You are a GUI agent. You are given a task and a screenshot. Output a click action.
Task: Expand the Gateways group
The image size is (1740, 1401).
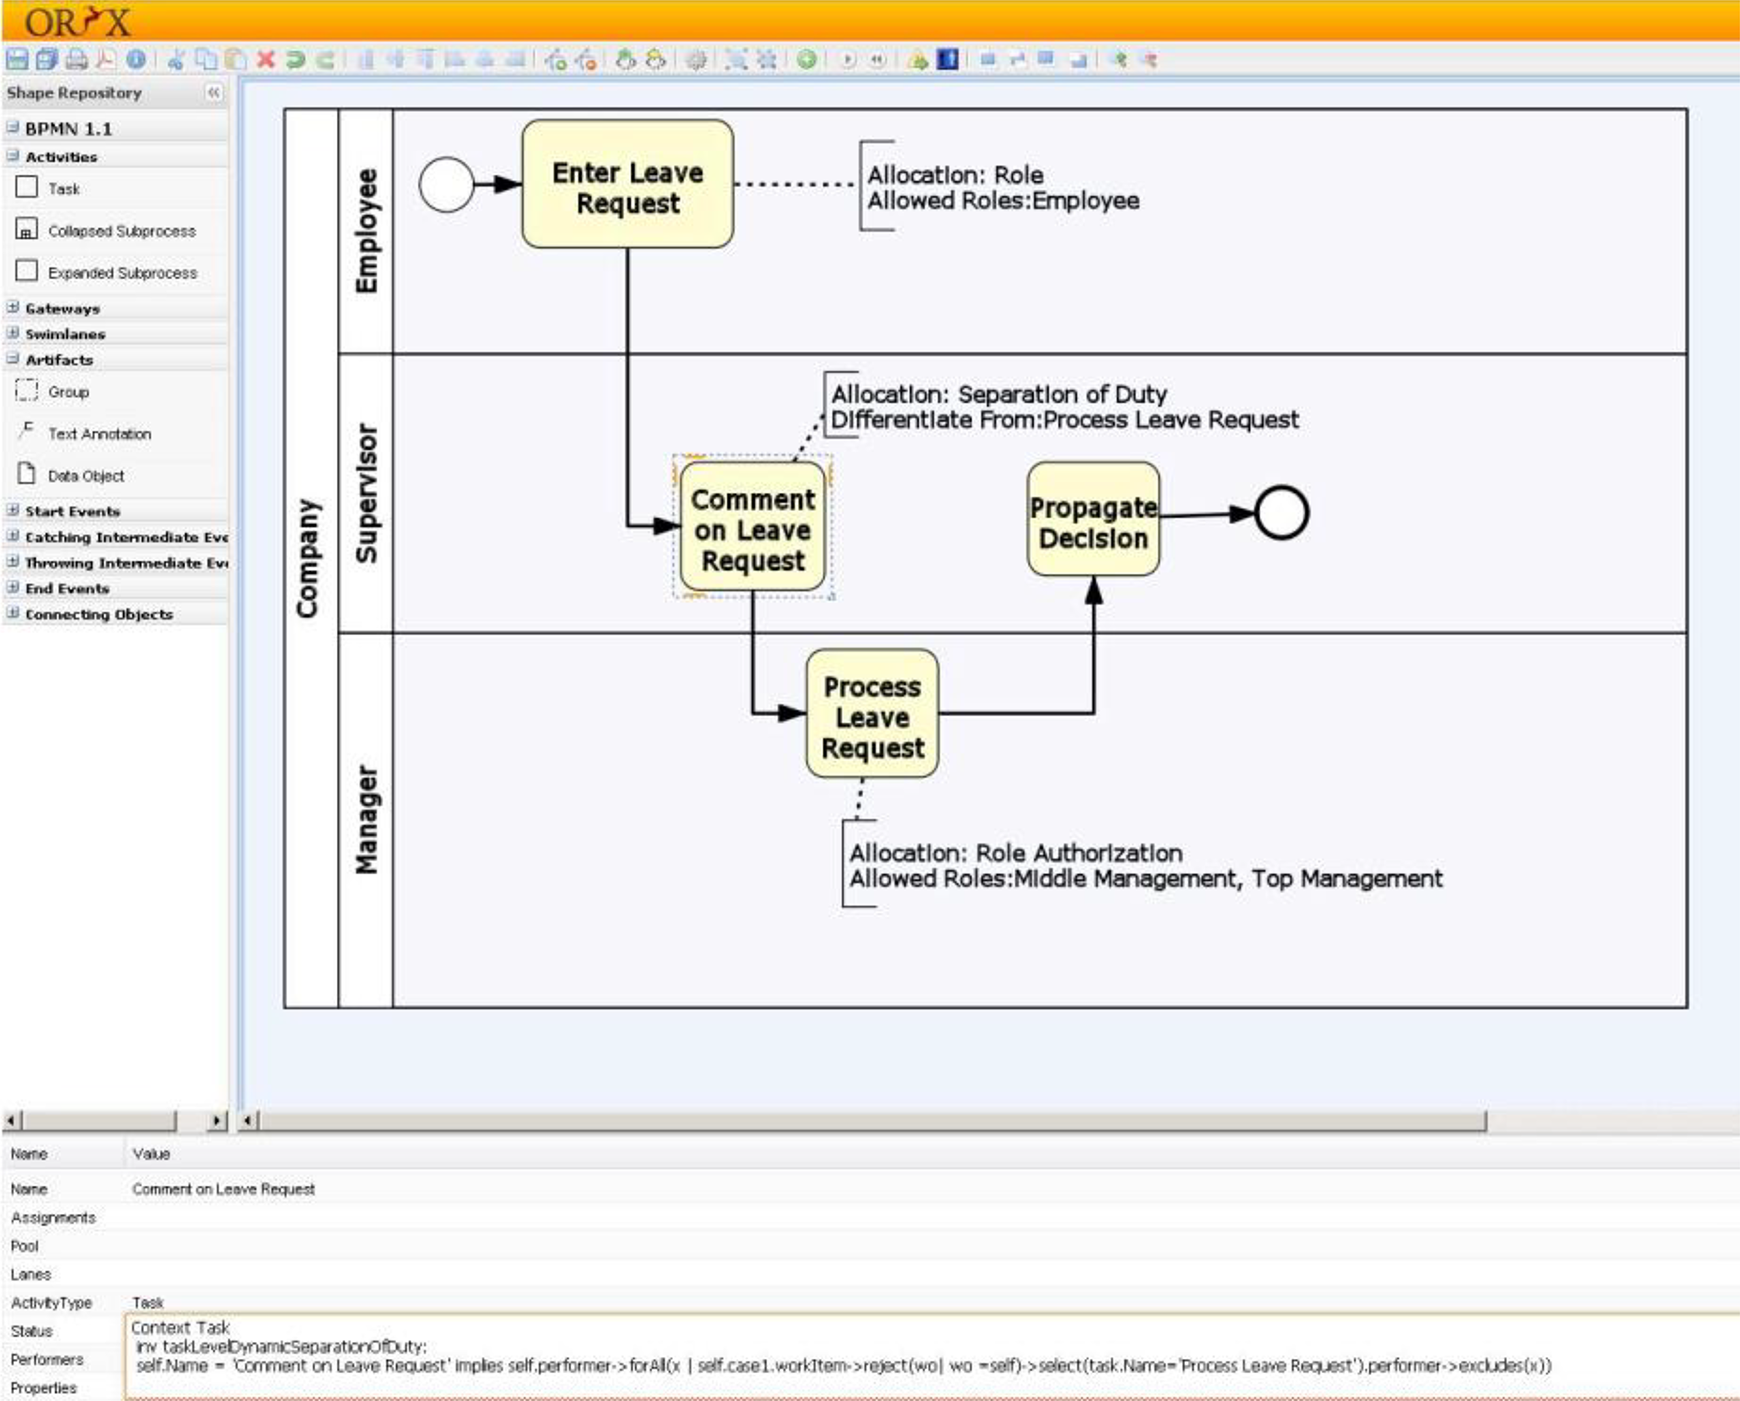(x=13, y=308)
